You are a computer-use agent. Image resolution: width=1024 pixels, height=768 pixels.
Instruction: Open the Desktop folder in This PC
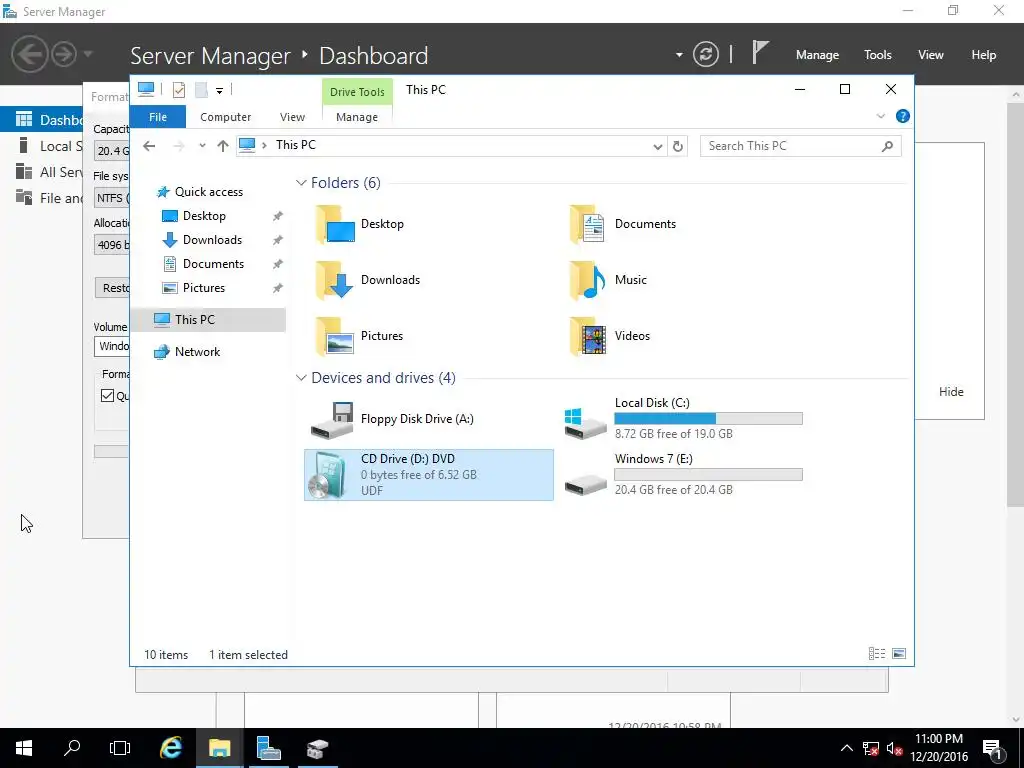[359, 224]
